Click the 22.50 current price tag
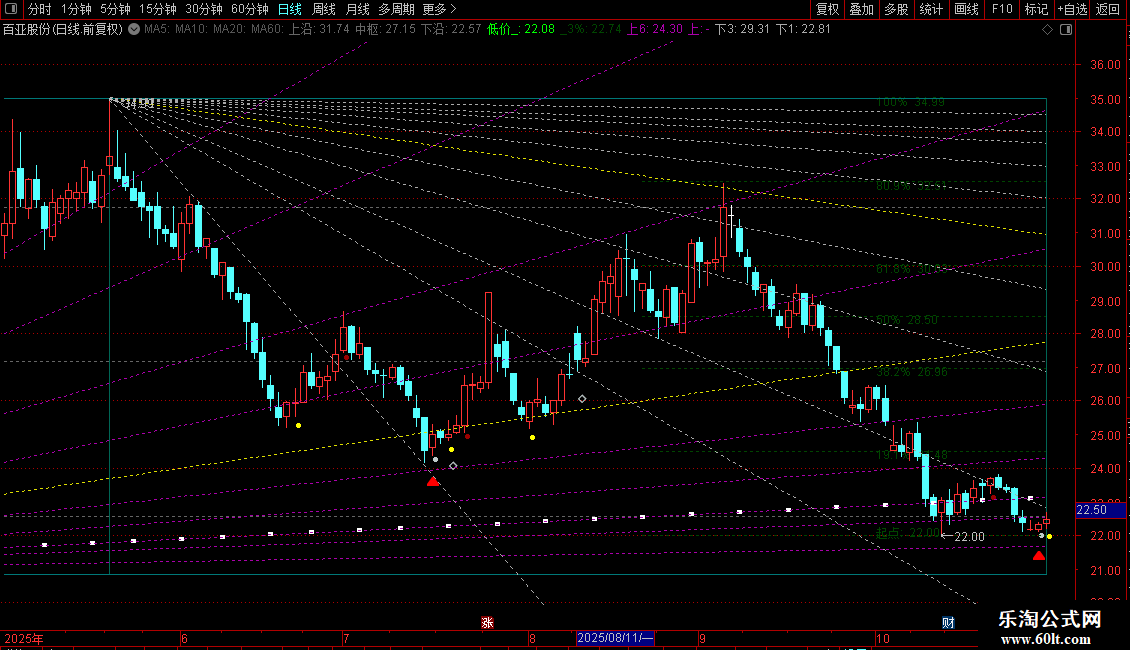The height and width of the screenshot is (650, 1130). [x=1100, y=510]
